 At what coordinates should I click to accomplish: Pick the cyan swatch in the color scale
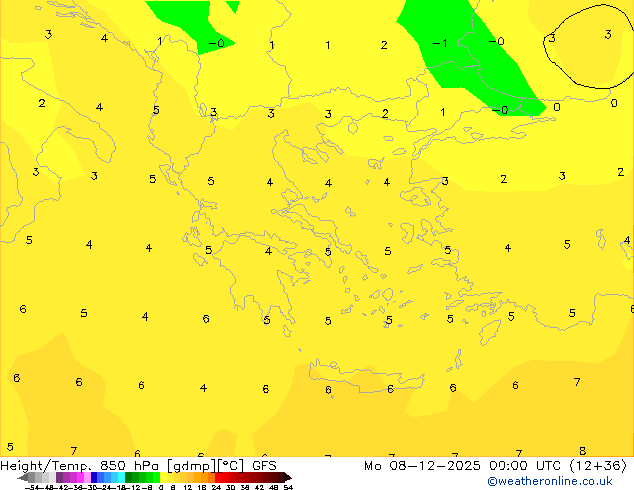(x=121, y=477)
